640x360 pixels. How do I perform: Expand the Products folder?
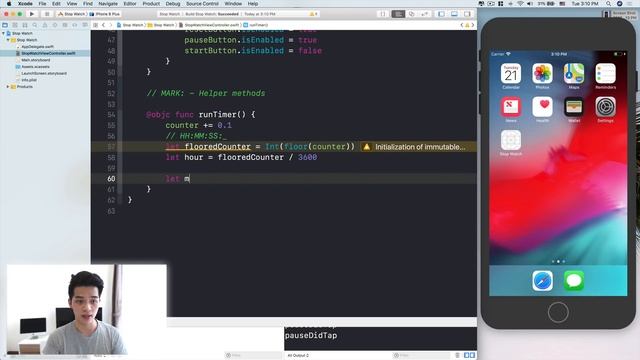tap(8, 87)
